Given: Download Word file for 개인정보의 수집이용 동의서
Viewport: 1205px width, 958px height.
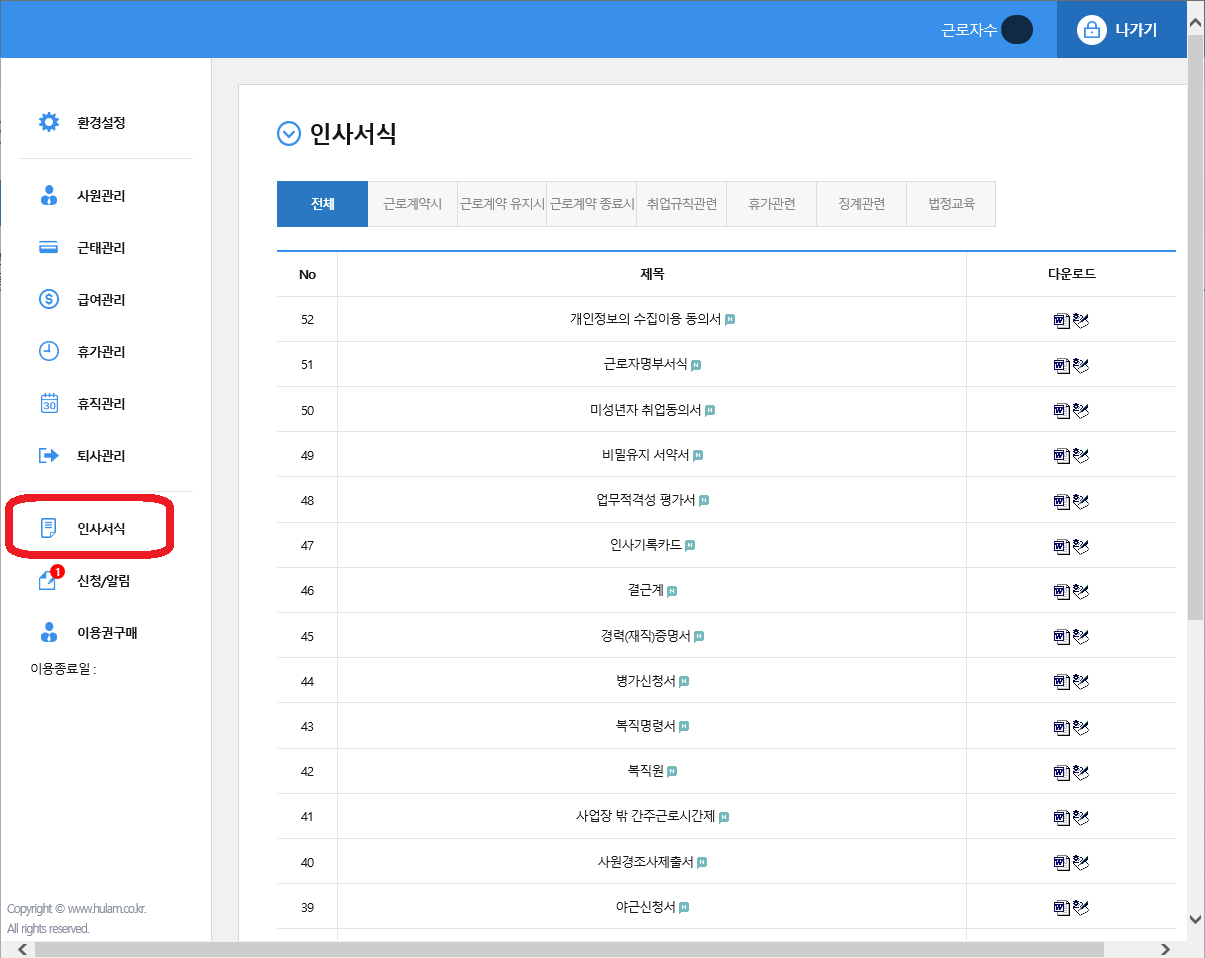Looking at the screenshot, I should (x=1061, y=320).
